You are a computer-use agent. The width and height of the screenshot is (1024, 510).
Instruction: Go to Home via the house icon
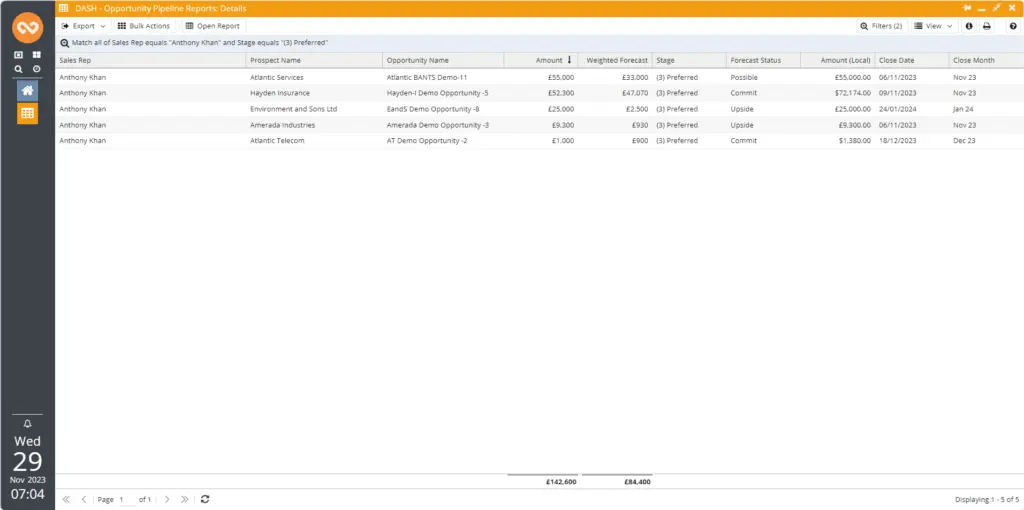[x=27, y=91]
